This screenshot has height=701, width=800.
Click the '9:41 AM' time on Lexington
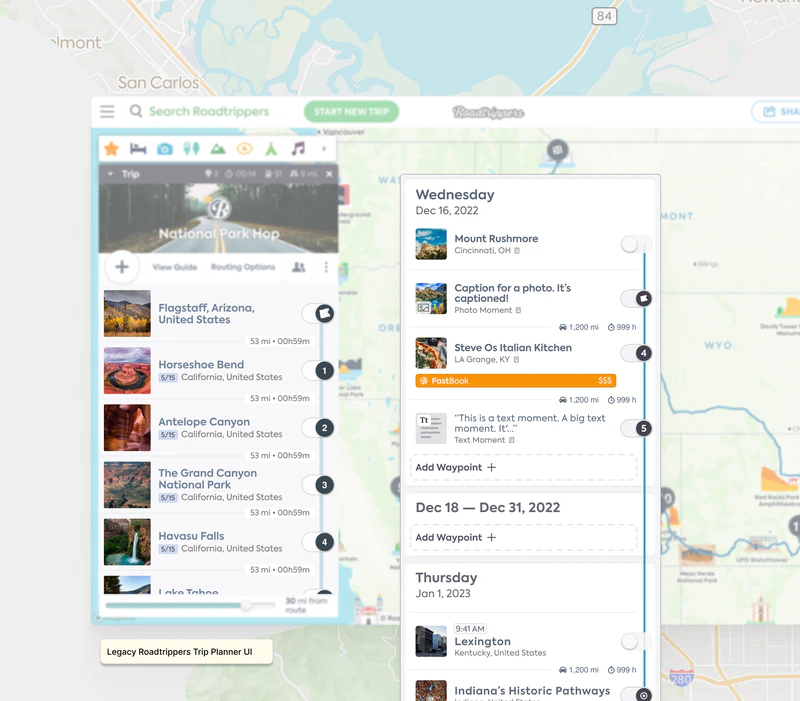470,629
